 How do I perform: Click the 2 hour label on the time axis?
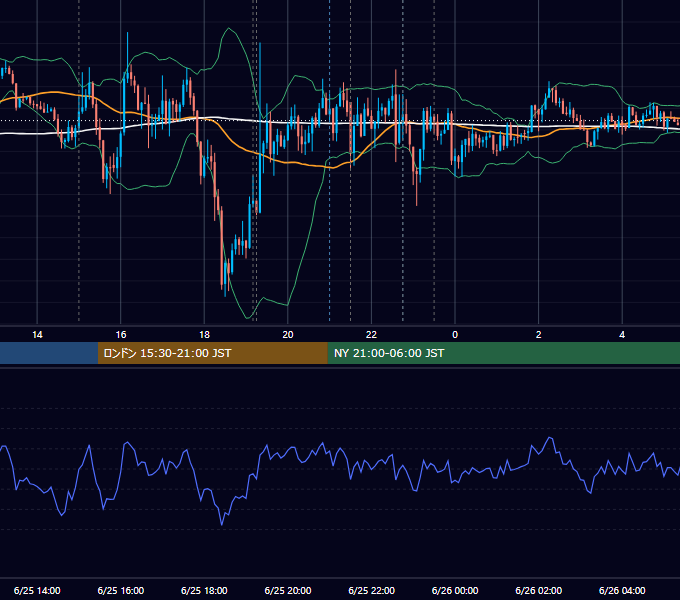tap(539, 335)
